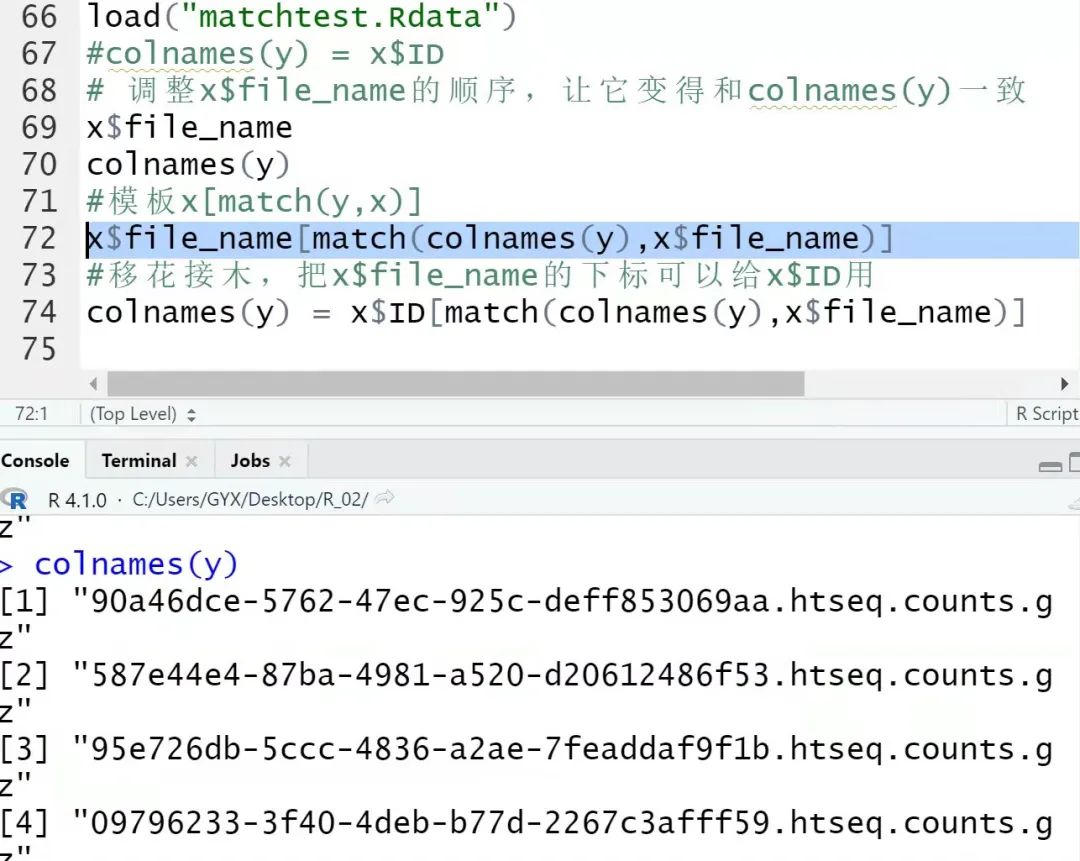Click the line 68 comment about 调整 order
The width and height of the screenshot is (1080, 861).
click(x=557, y=91)
